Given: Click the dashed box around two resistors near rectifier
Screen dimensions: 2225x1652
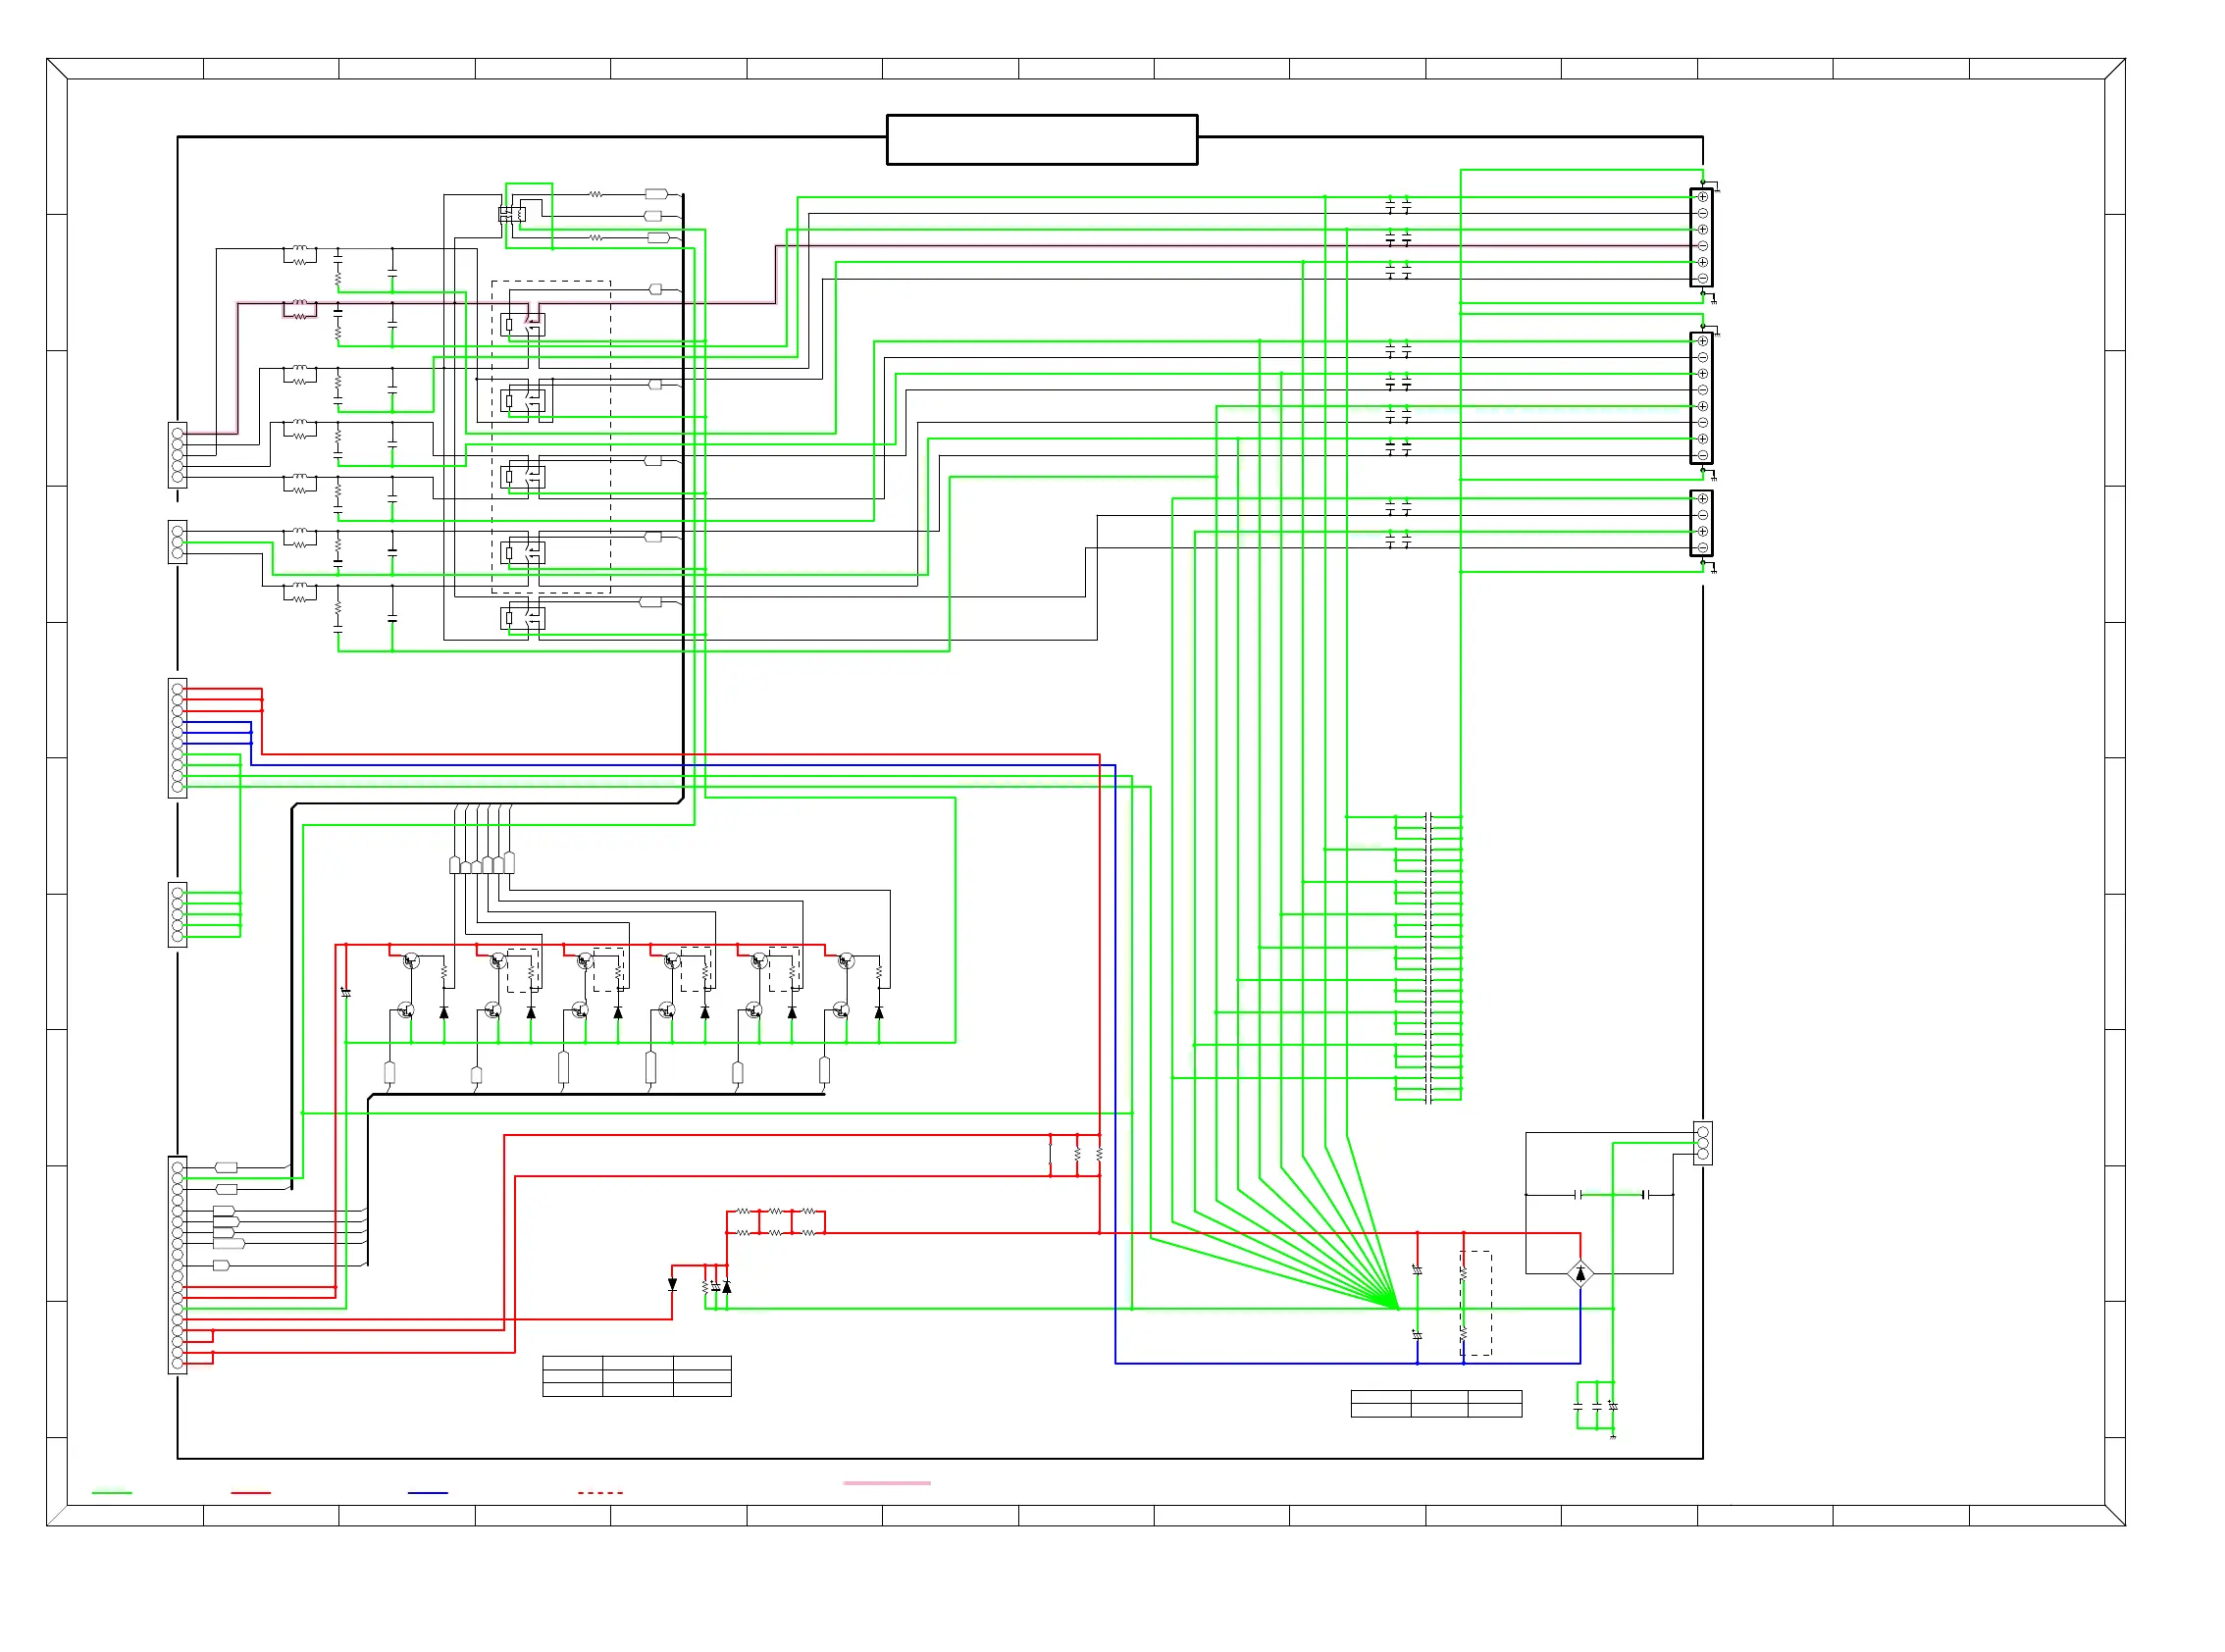Looking at the screenshot, I should [1476, 1304].
